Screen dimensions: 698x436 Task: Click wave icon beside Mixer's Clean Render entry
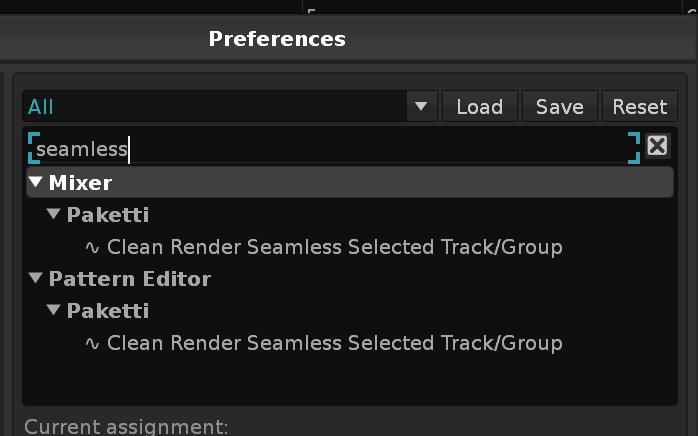[x=92, y=247]
